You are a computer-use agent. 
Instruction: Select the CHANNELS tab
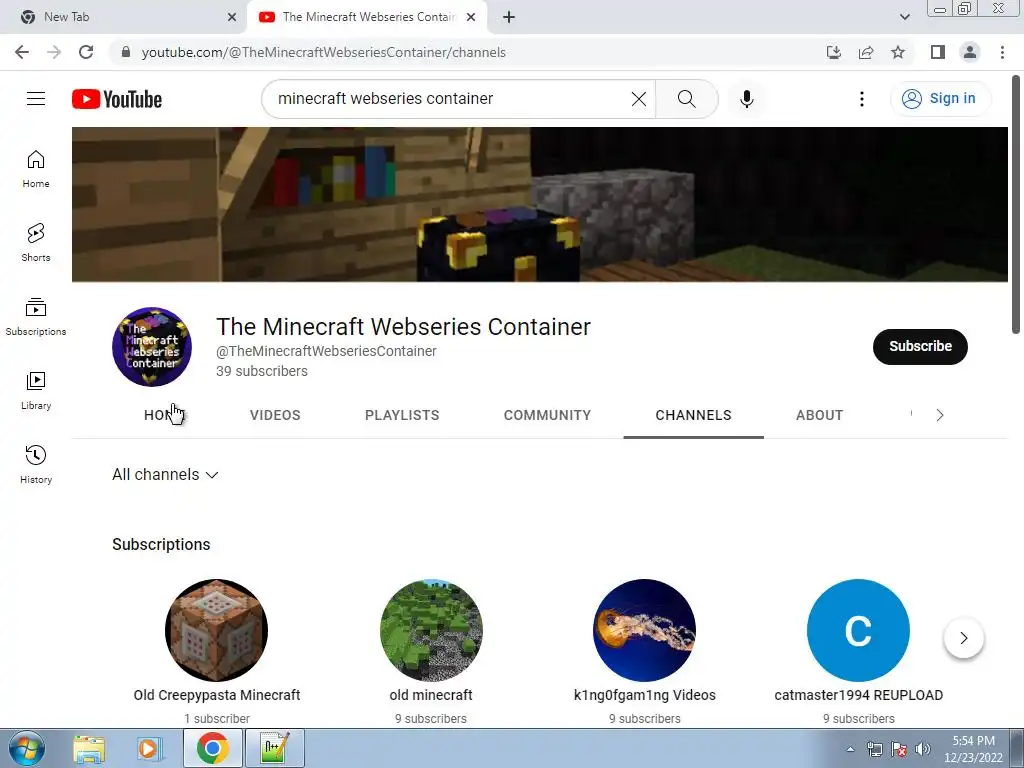(694, 415)
